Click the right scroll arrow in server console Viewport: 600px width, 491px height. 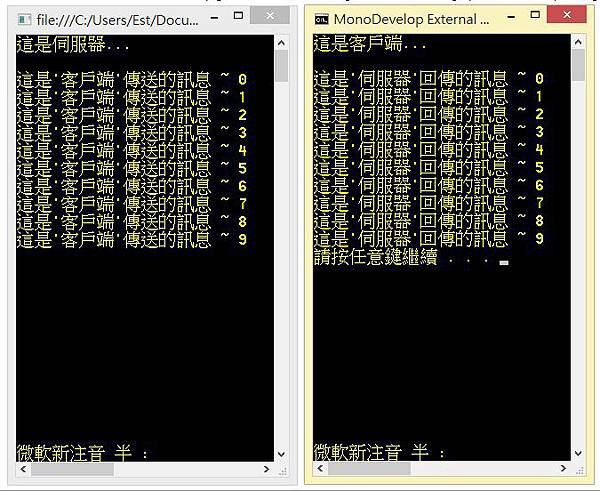(x=266, y=469)
